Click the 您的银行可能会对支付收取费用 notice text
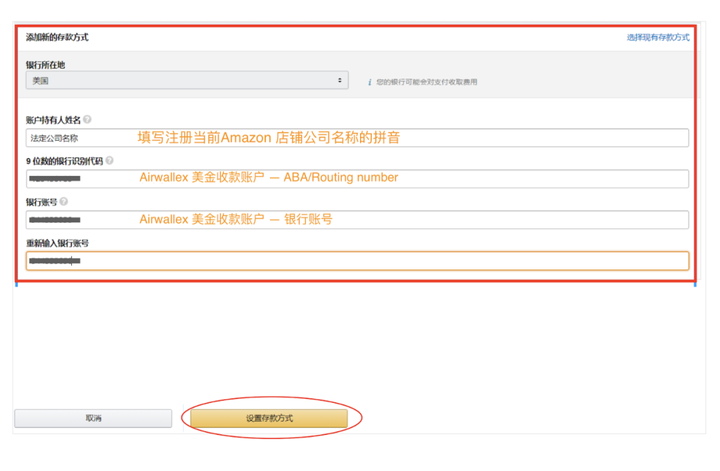 point(427,82)
